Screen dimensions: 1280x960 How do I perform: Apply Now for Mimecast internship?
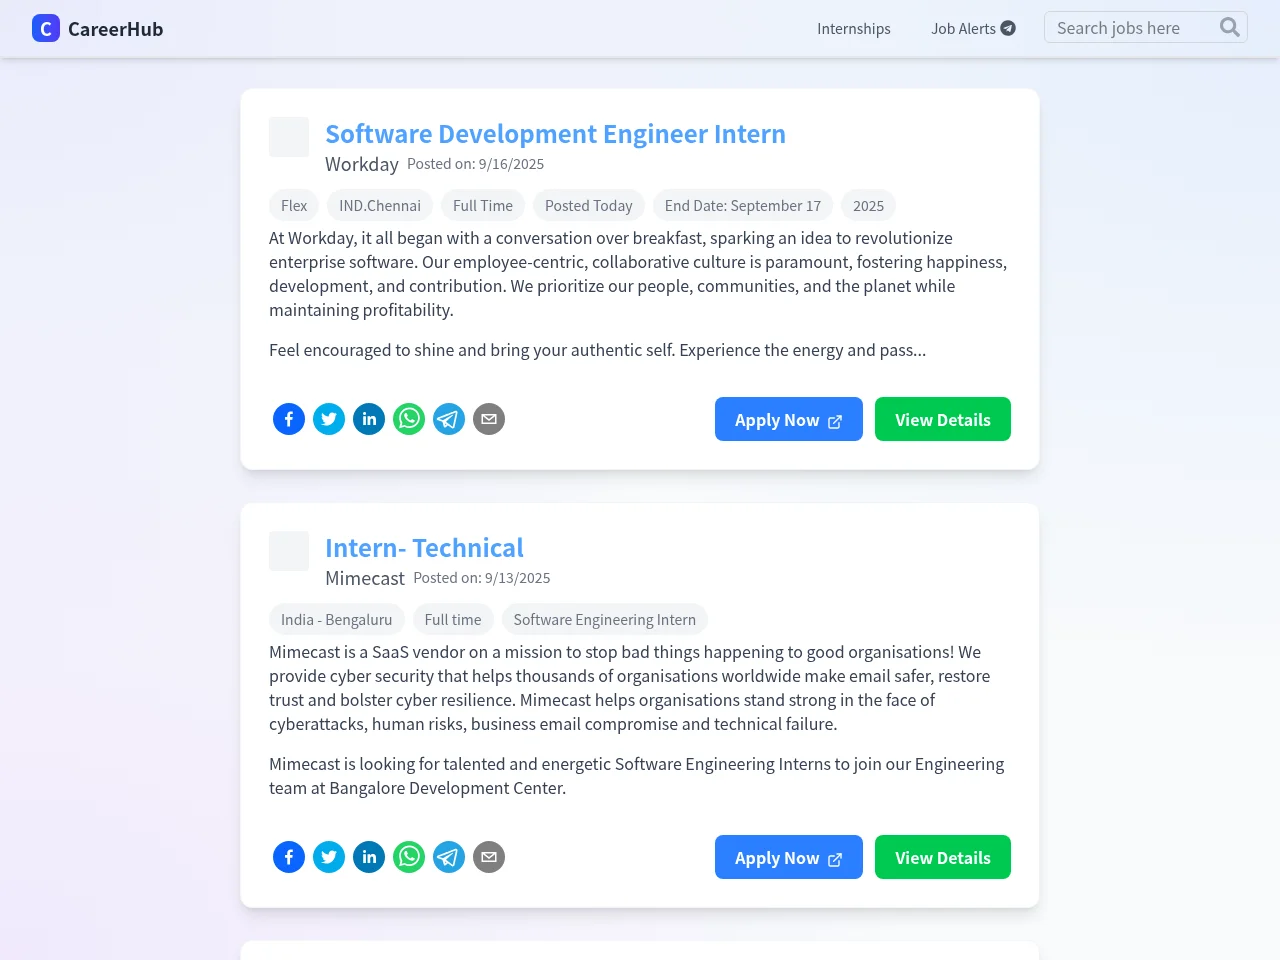click(789, 857)
